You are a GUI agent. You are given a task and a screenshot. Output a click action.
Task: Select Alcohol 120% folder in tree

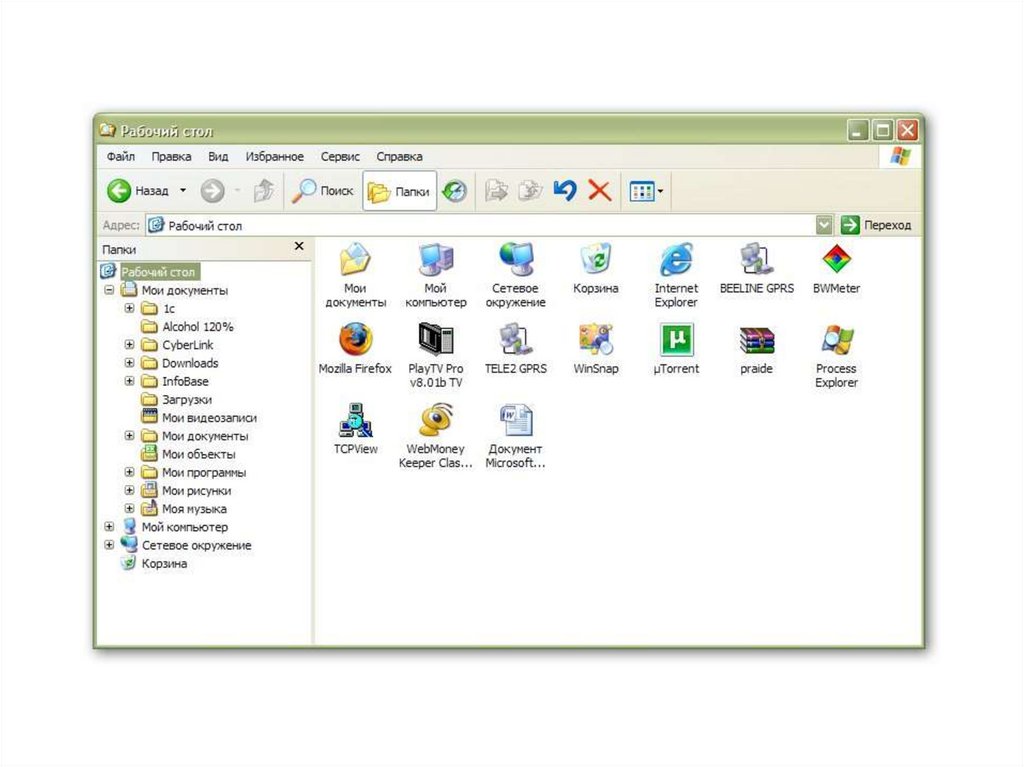(x=197, y=327)
